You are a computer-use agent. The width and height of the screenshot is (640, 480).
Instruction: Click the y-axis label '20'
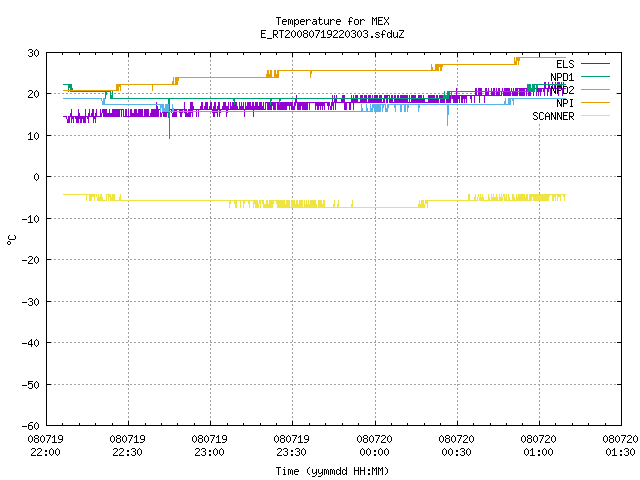point(33,94)
